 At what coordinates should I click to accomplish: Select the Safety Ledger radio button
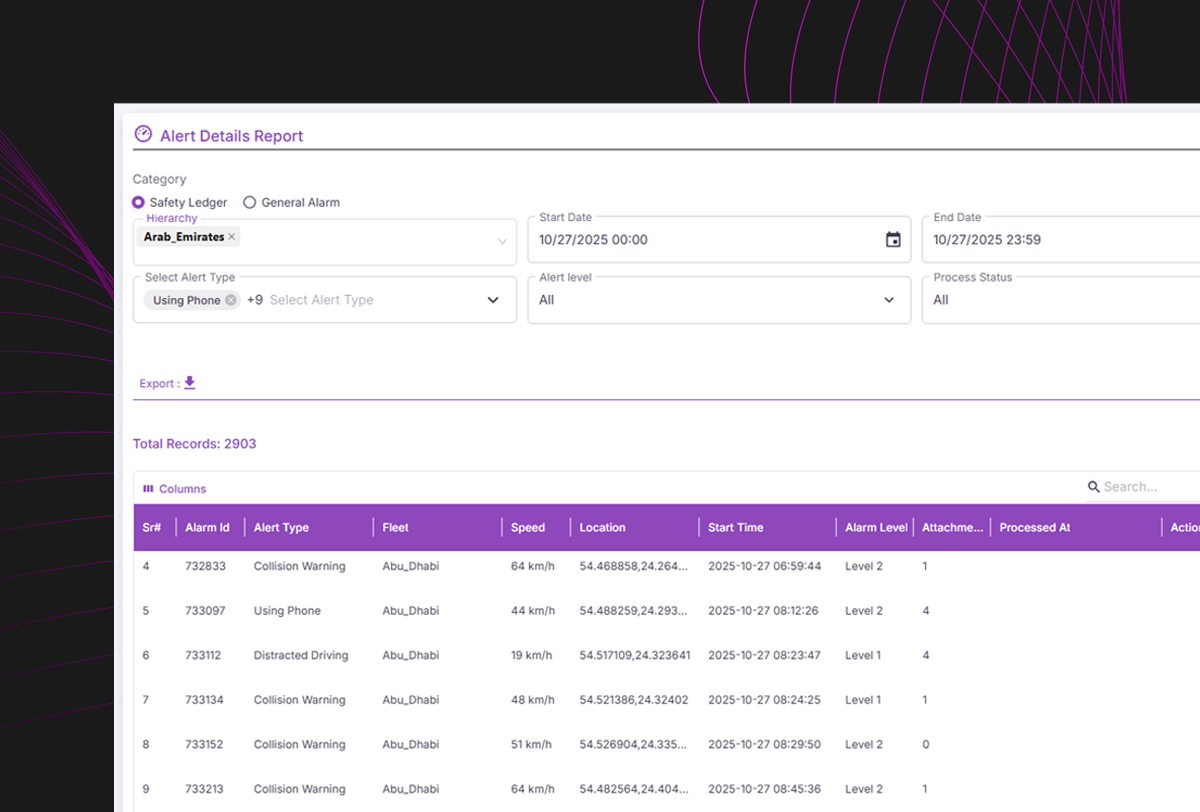[x=137, y=202]
